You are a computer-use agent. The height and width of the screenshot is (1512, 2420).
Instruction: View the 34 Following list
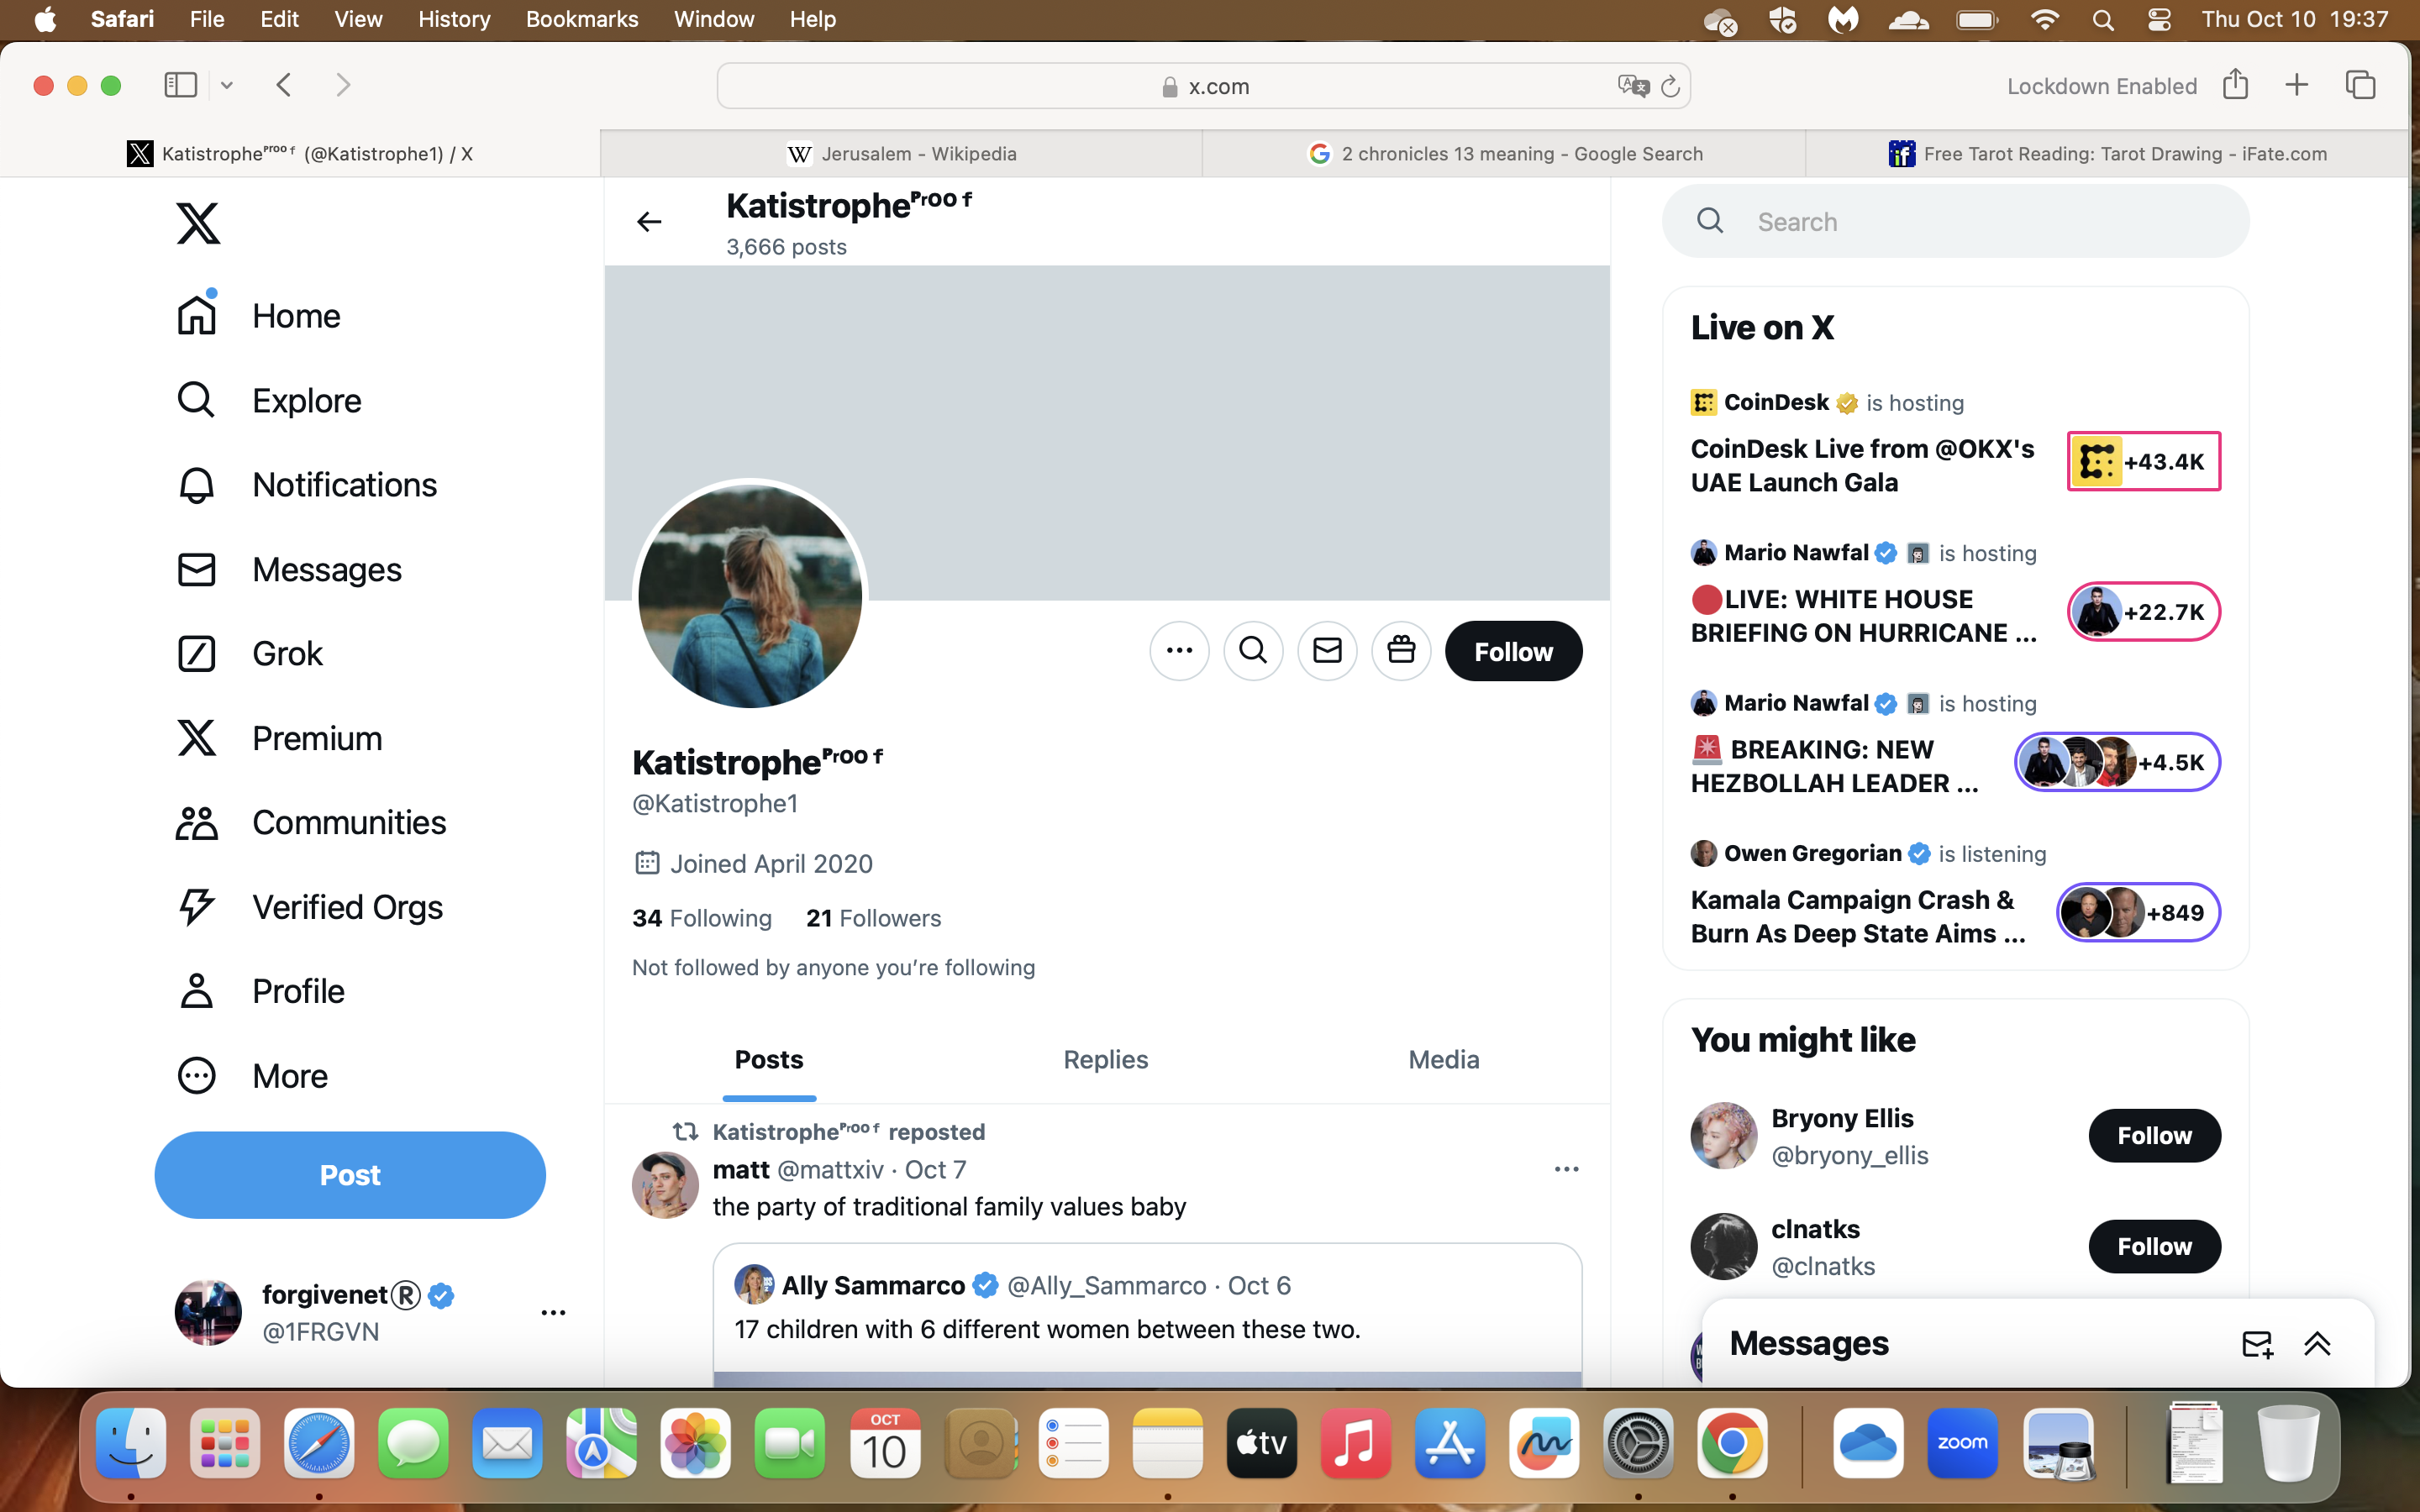(702, 918)
